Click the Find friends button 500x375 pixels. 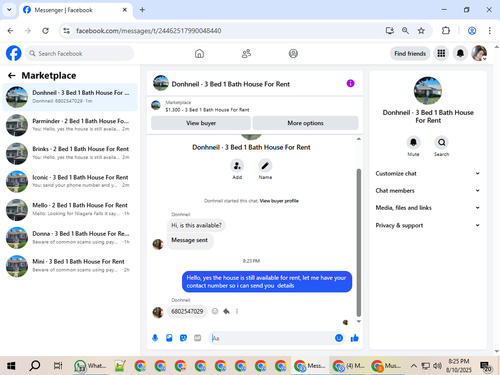[410, 53]
